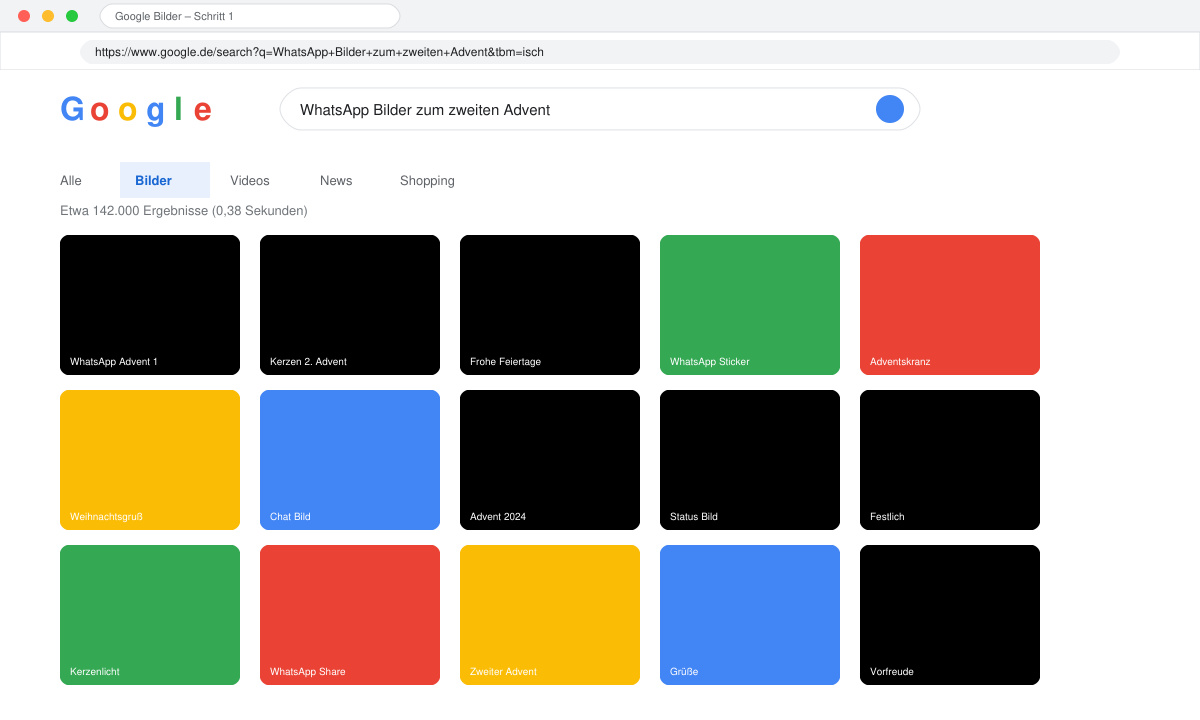
Task: Click the browser address bar URL
Action: (600, 52)
